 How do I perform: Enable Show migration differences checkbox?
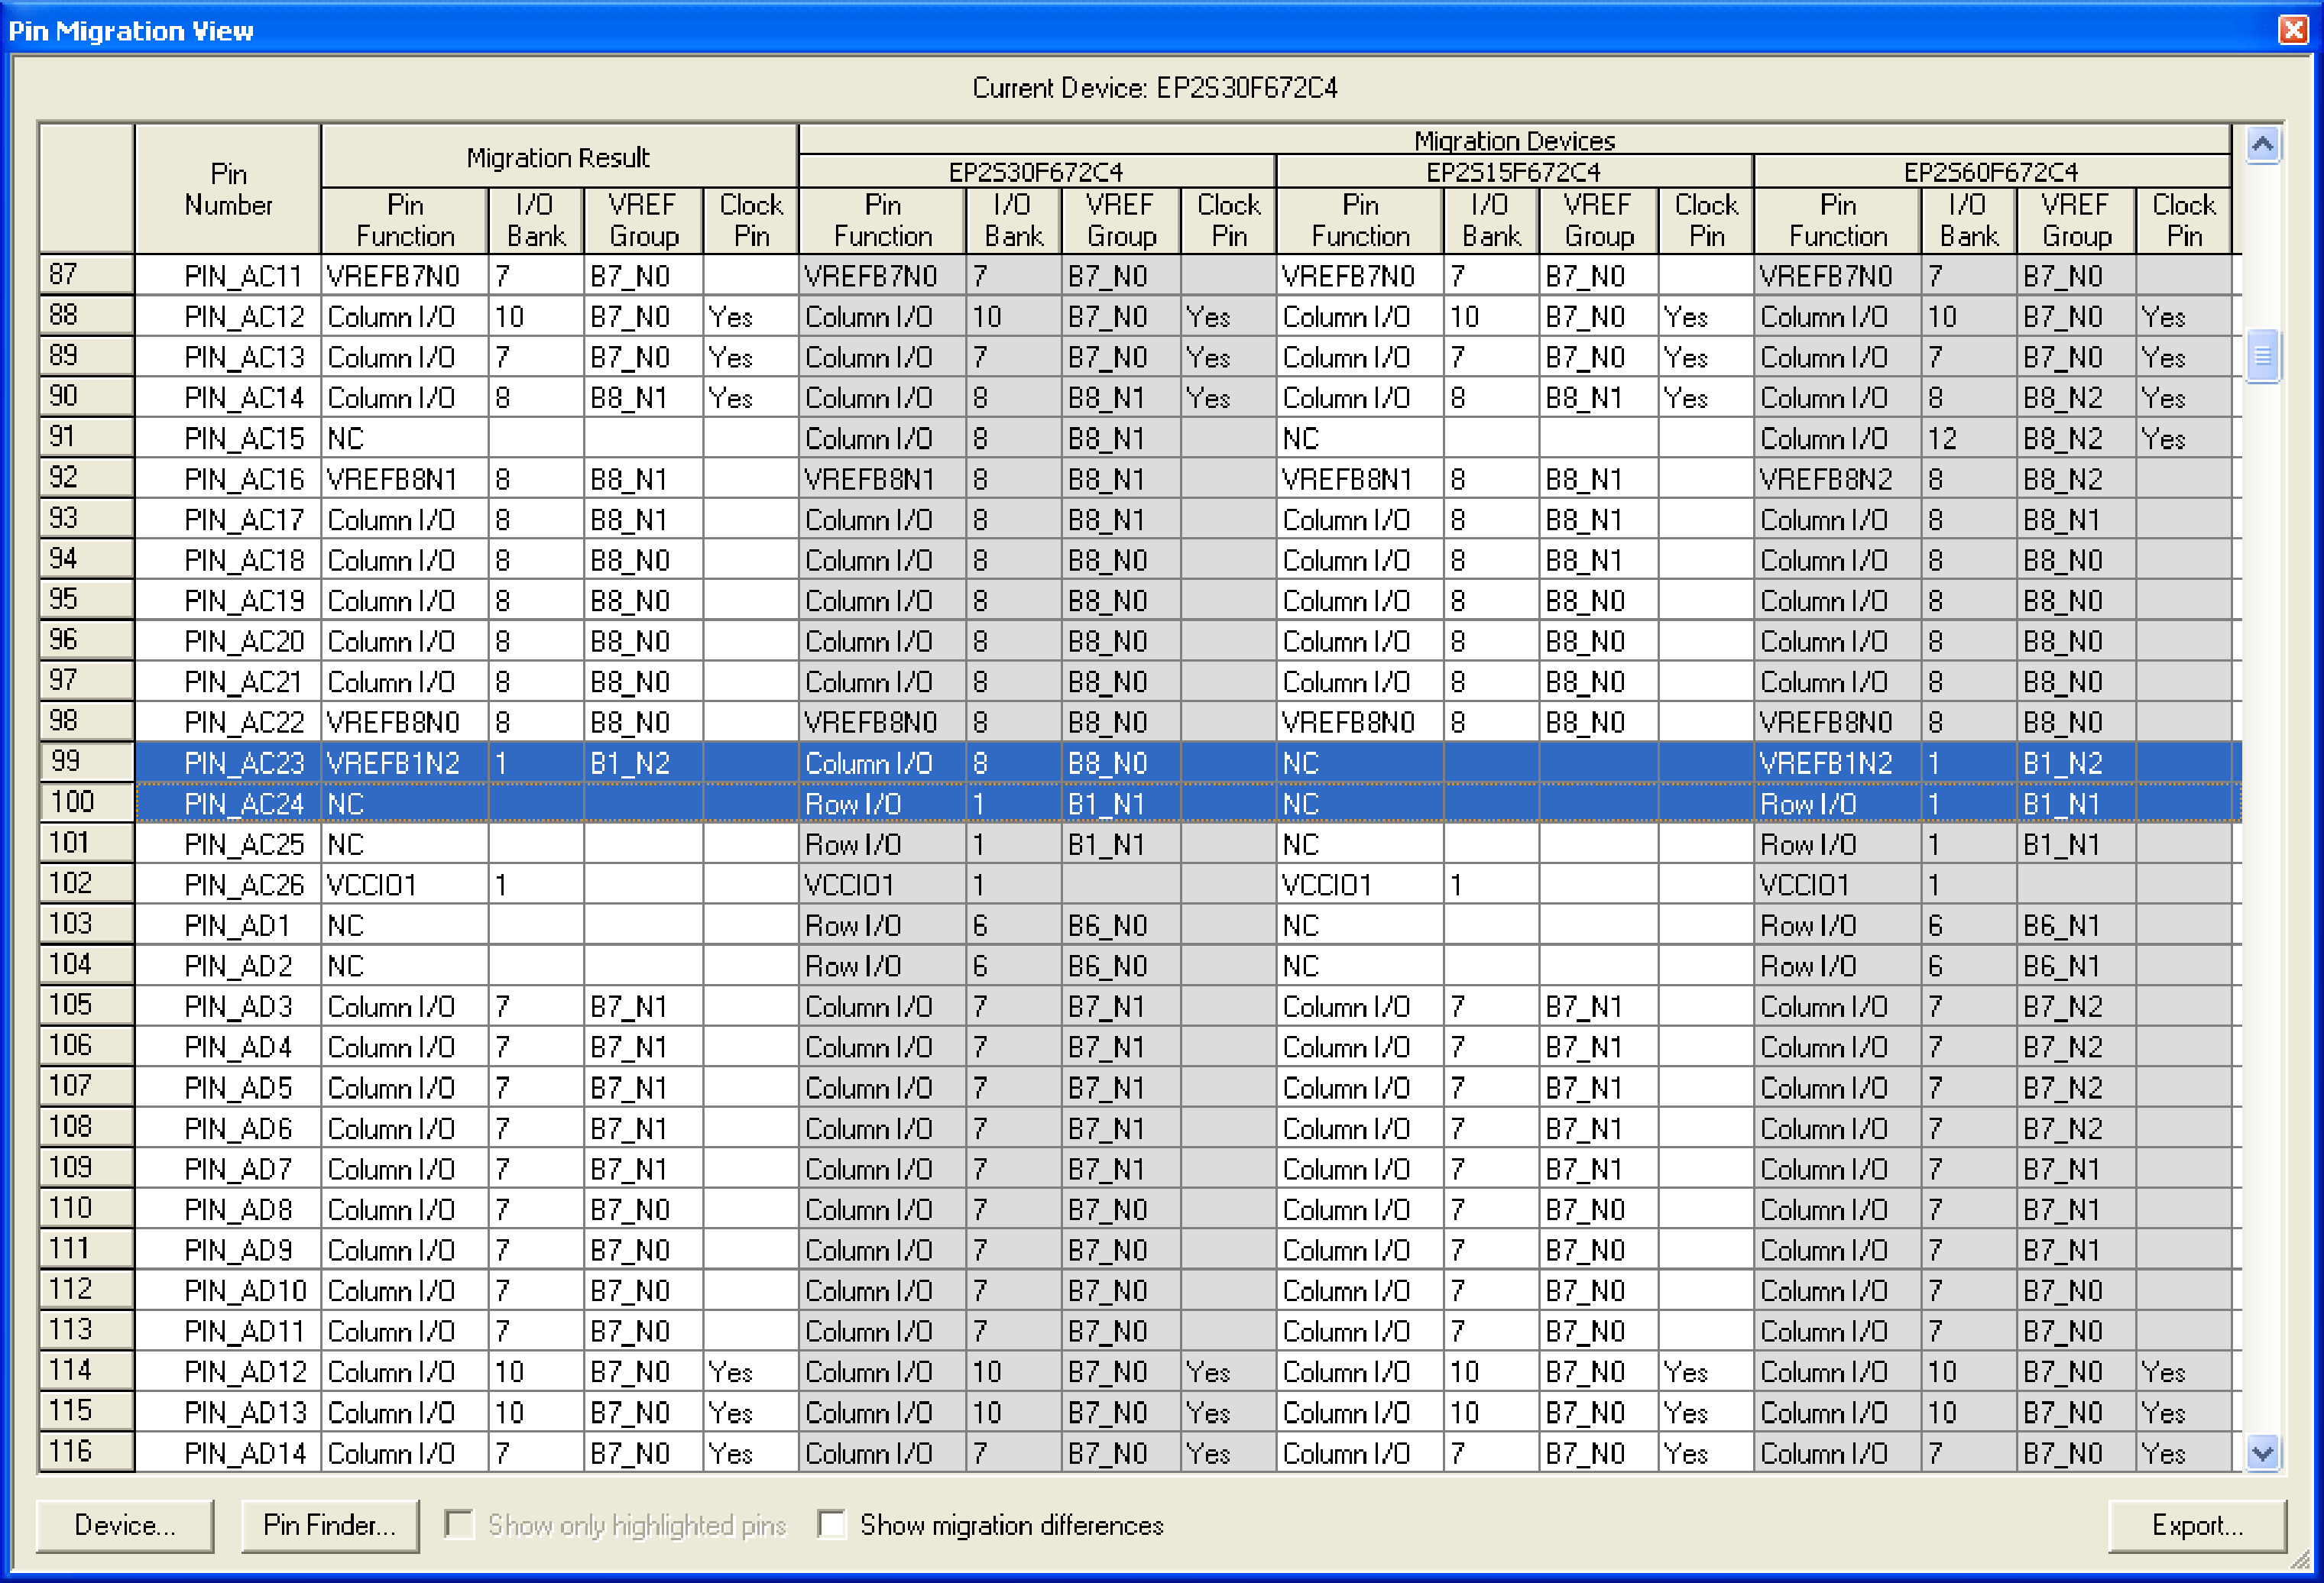[x=831, y=1524]
